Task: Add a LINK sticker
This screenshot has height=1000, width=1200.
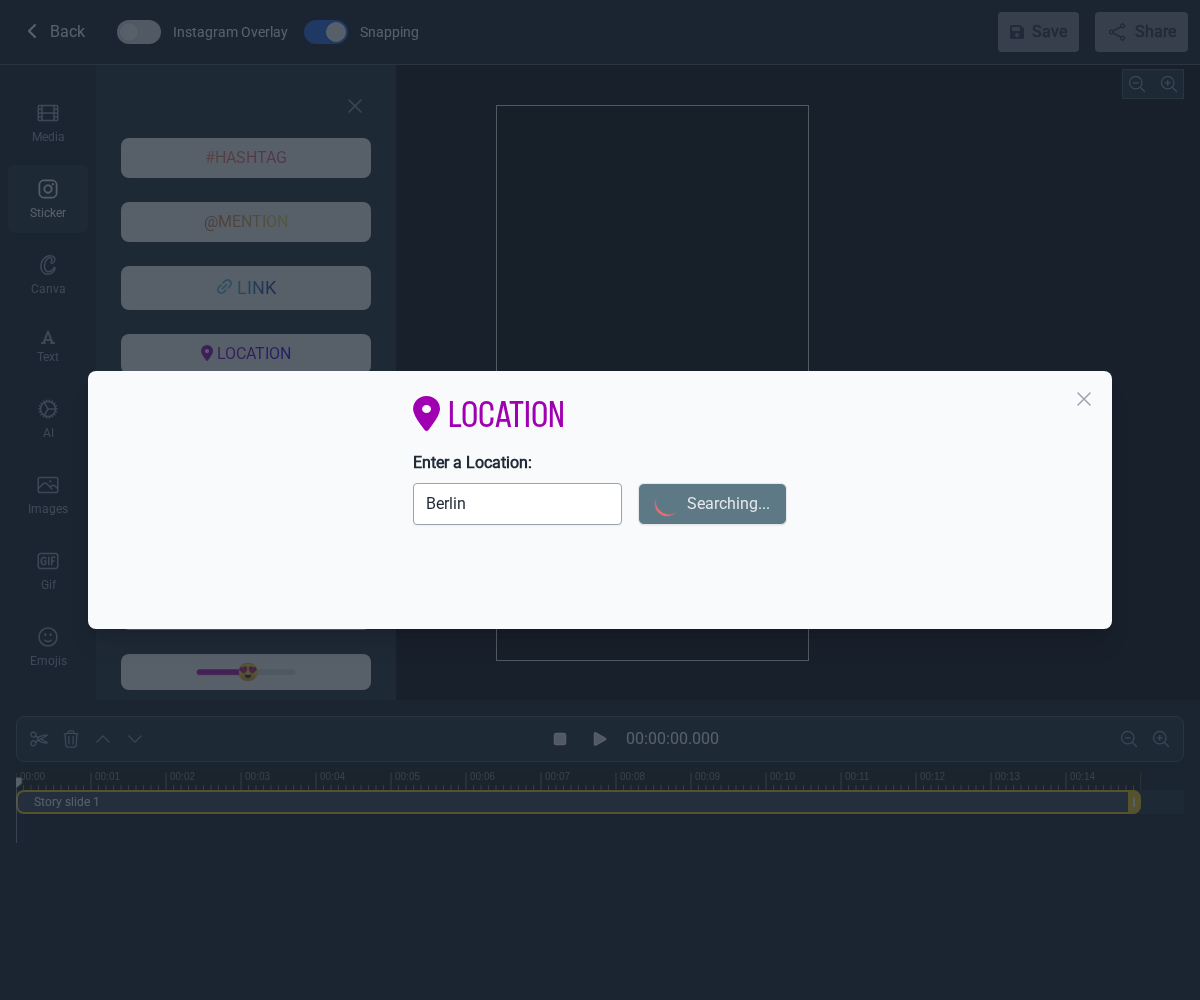Action: point(245,288)
